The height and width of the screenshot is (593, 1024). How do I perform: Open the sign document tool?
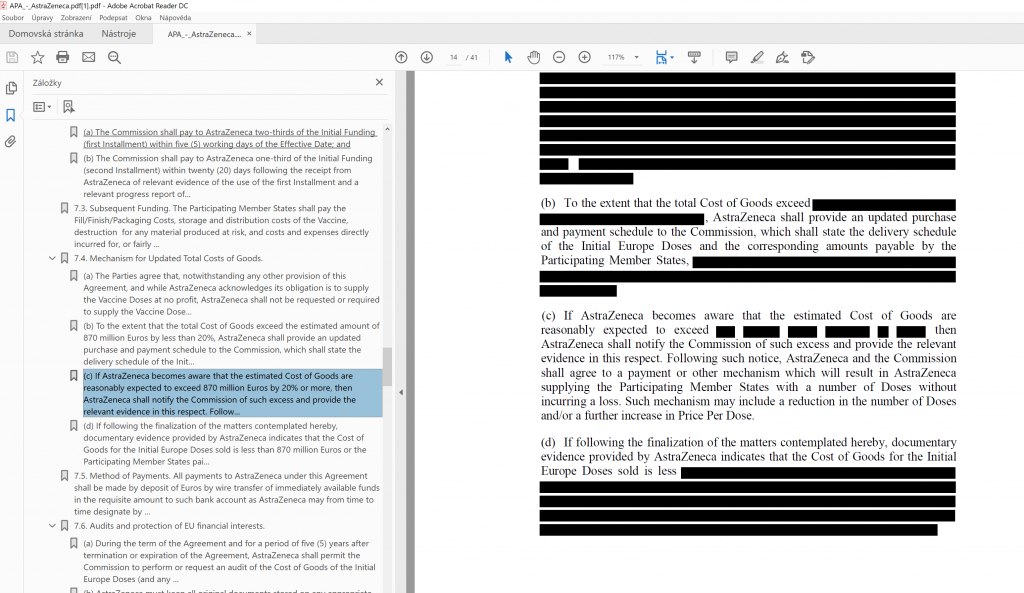tap(782, 57)
